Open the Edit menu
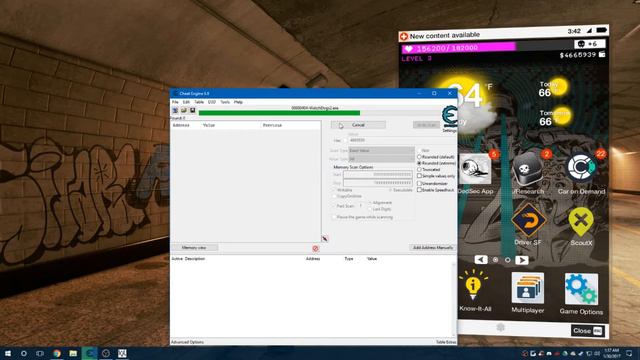640x360 pixels. point(186,102)
